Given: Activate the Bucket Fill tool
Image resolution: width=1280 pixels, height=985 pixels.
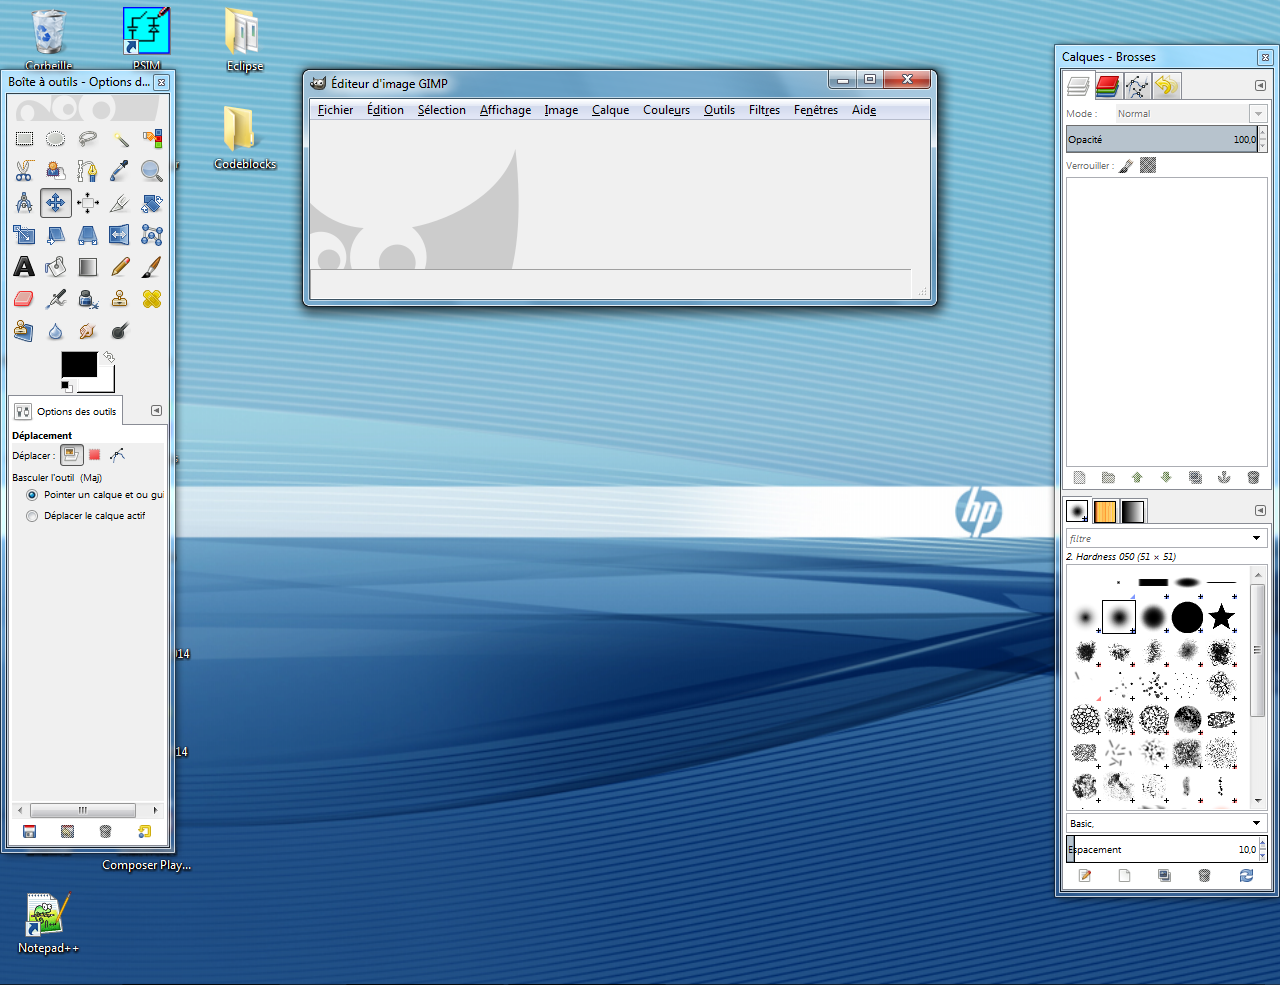Looking at the screenshot, I should (56, 267).
